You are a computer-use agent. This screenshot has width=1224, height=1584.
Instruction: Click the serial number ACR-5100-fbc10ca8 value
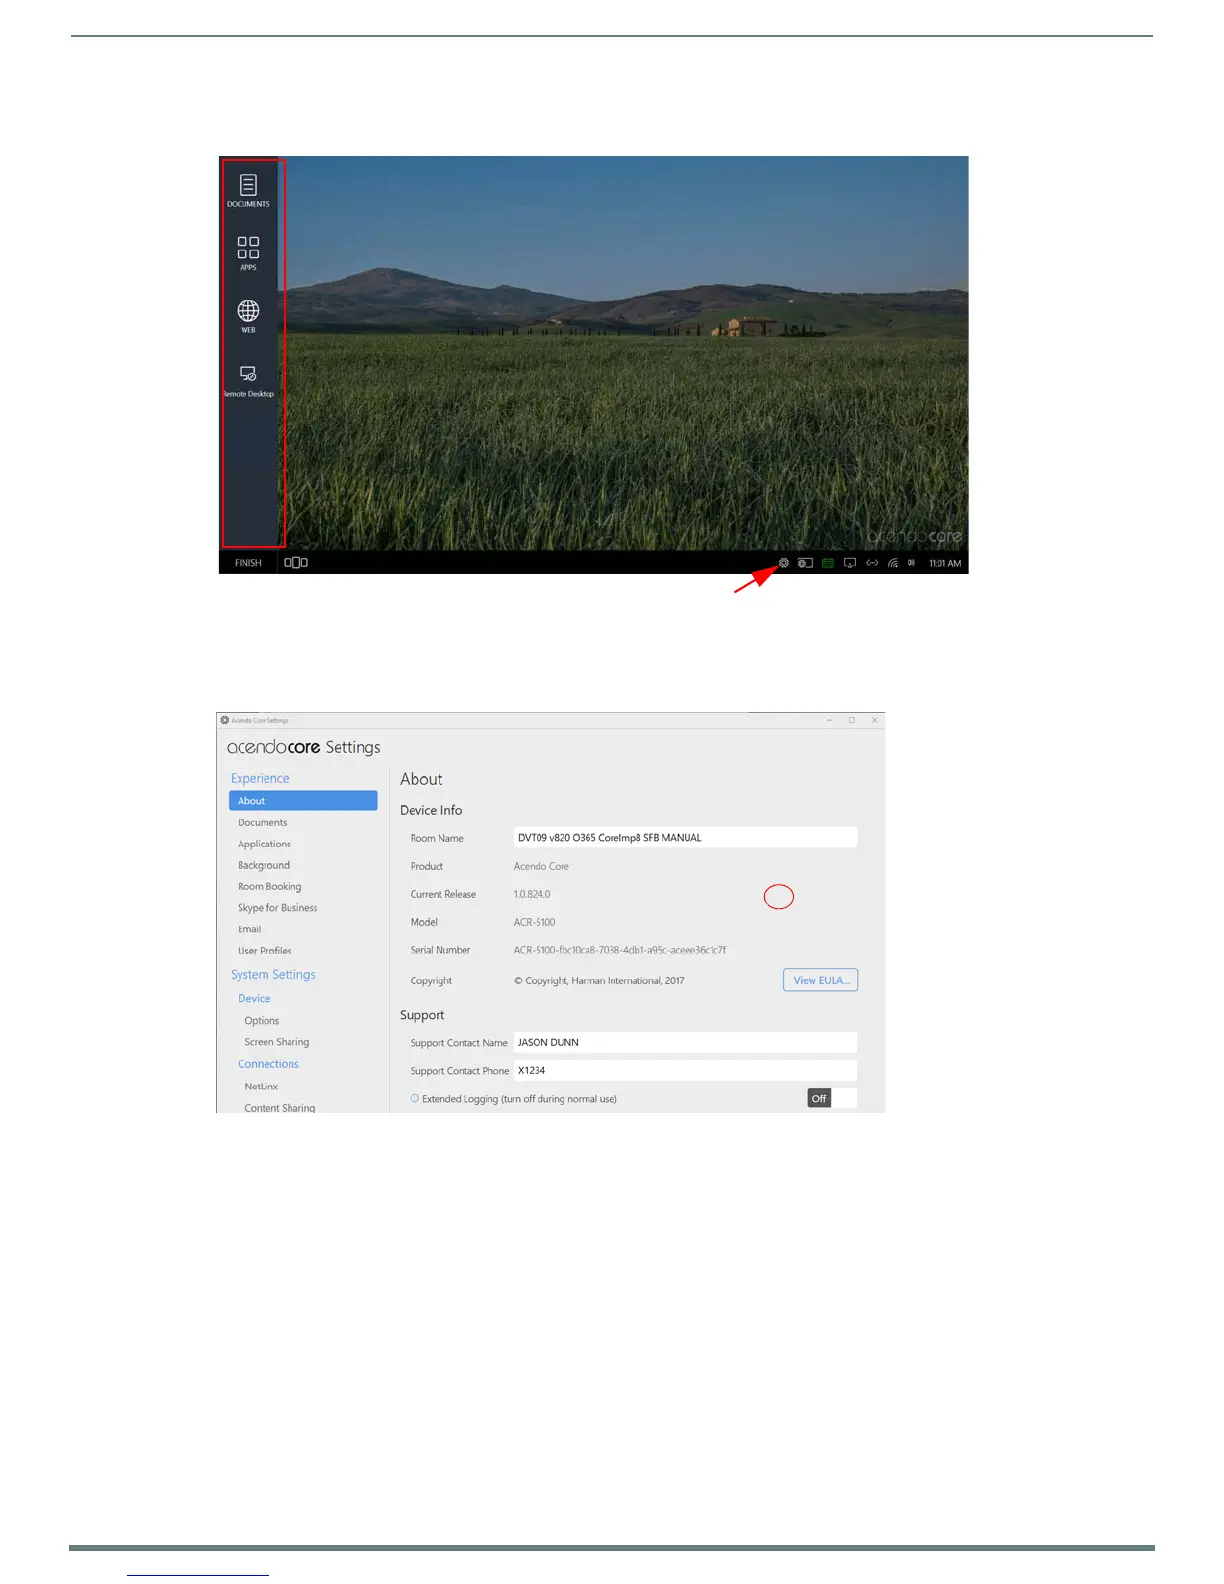pyautogui.click(x=620, y=951)
